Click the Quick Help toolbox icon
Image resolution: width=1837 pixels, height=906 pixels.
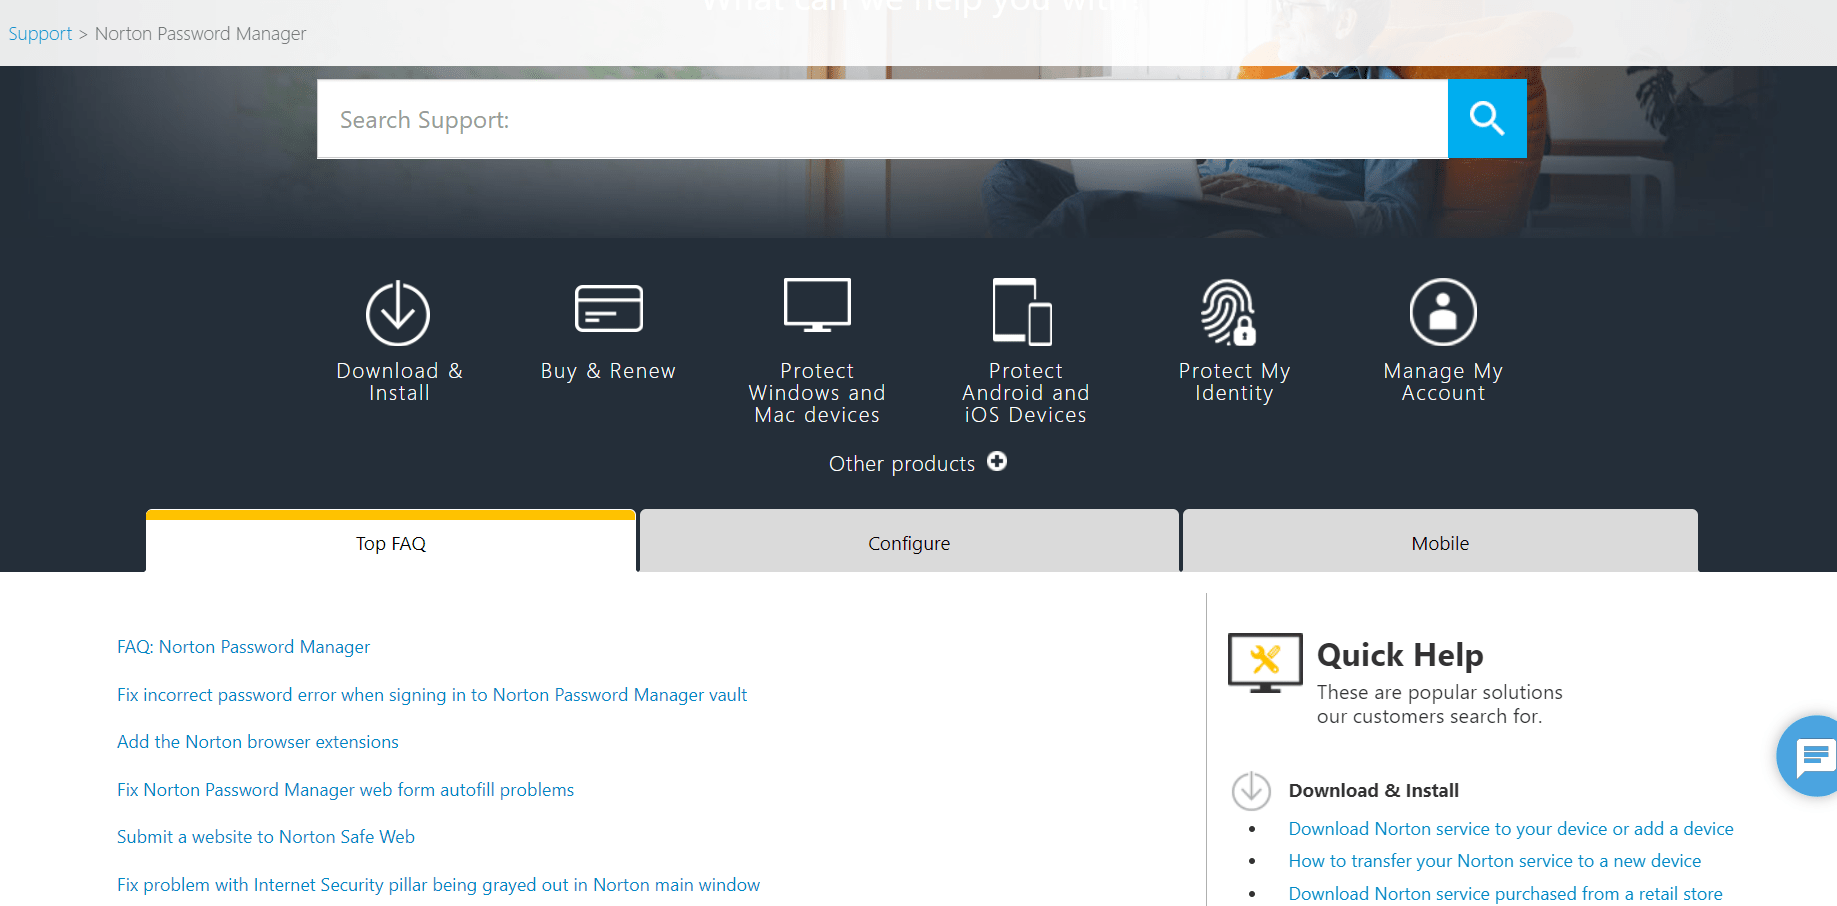(x=1265, y=661)
